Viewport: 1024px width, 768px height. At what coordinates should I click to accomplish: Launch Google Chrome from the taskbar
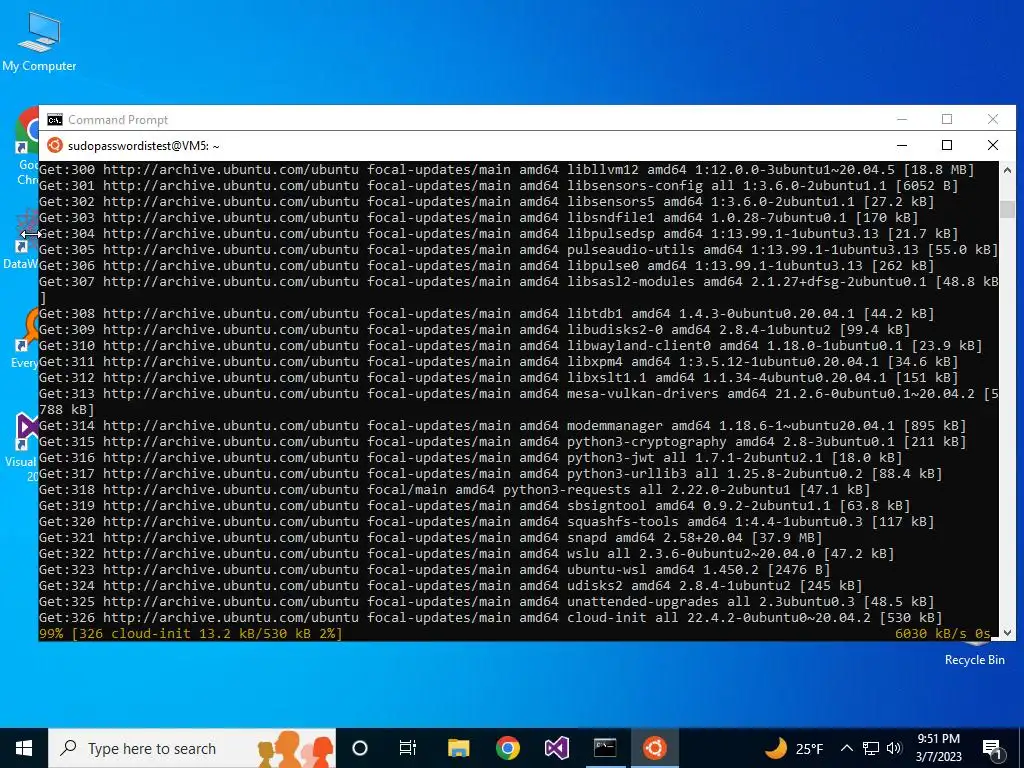point(507,748)
